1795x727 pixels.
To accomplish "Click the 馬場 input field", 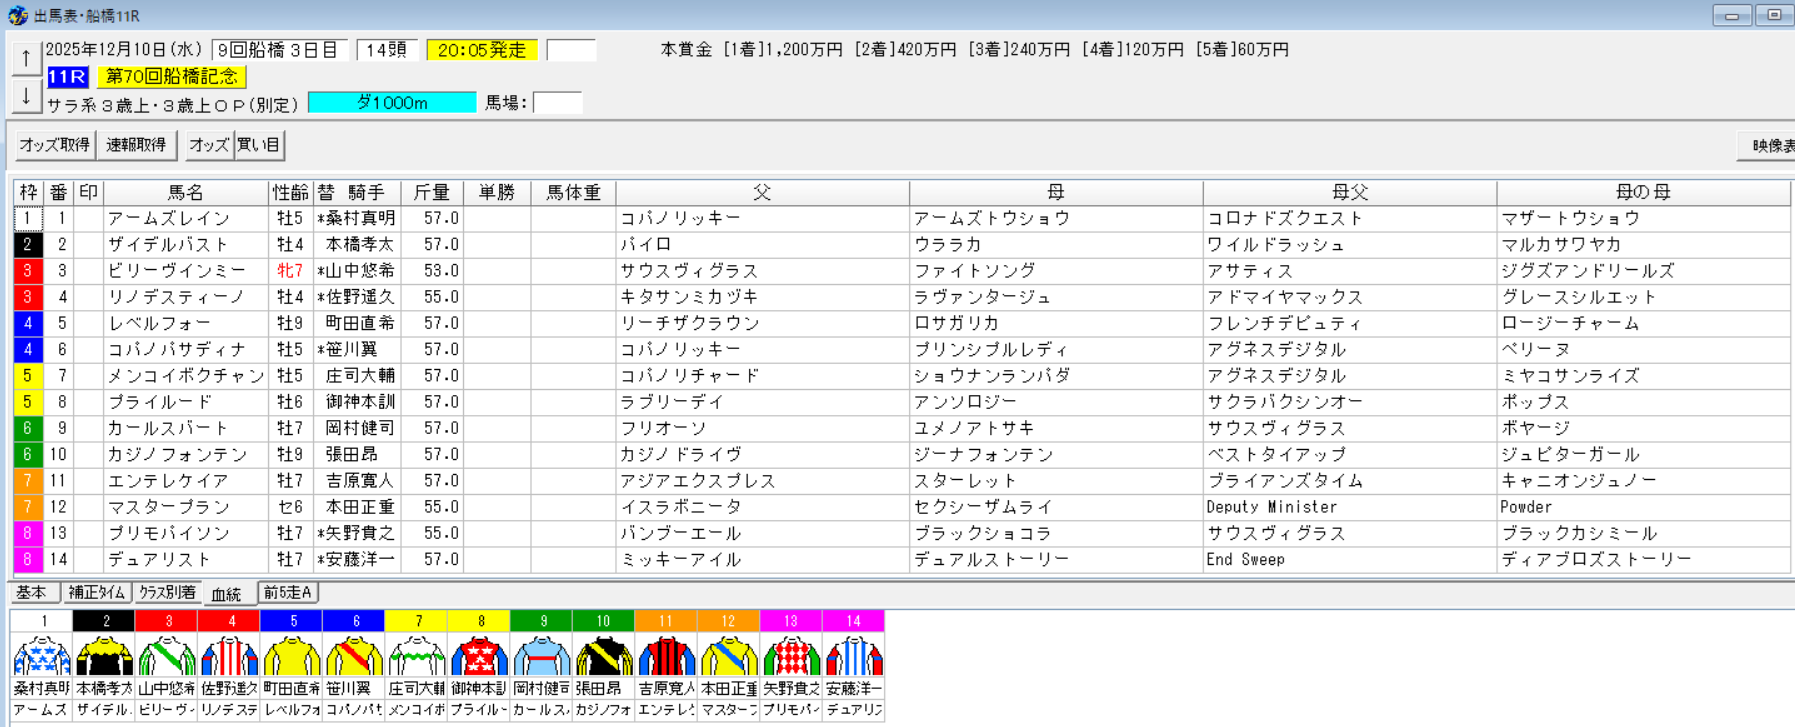I will tap(557, 103).
